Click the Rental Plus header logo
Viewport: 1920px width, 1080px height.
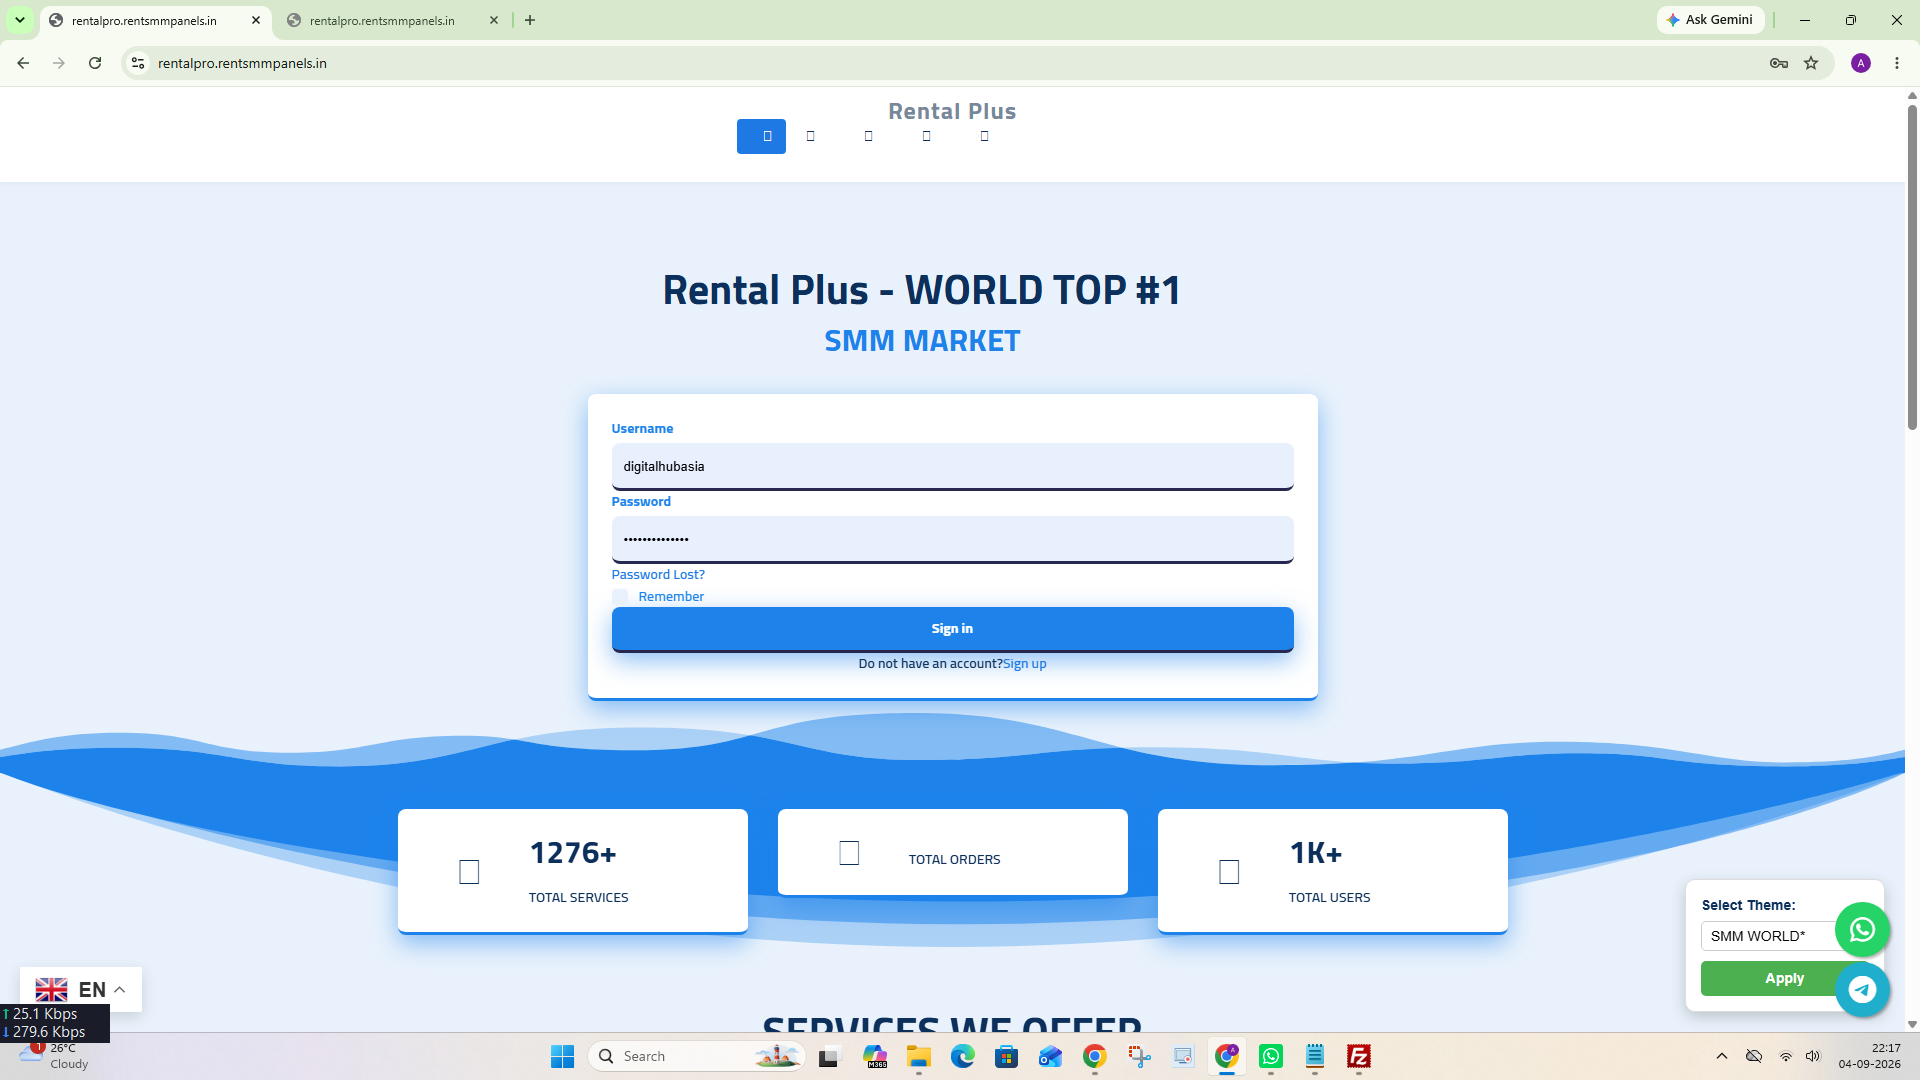click(x=952, y=111)
